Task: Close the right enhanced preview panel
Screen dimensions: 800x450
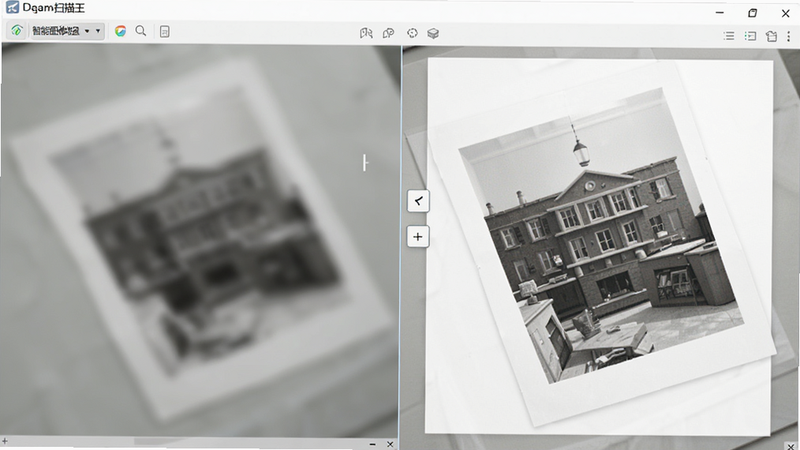Action: click(791, 446)
